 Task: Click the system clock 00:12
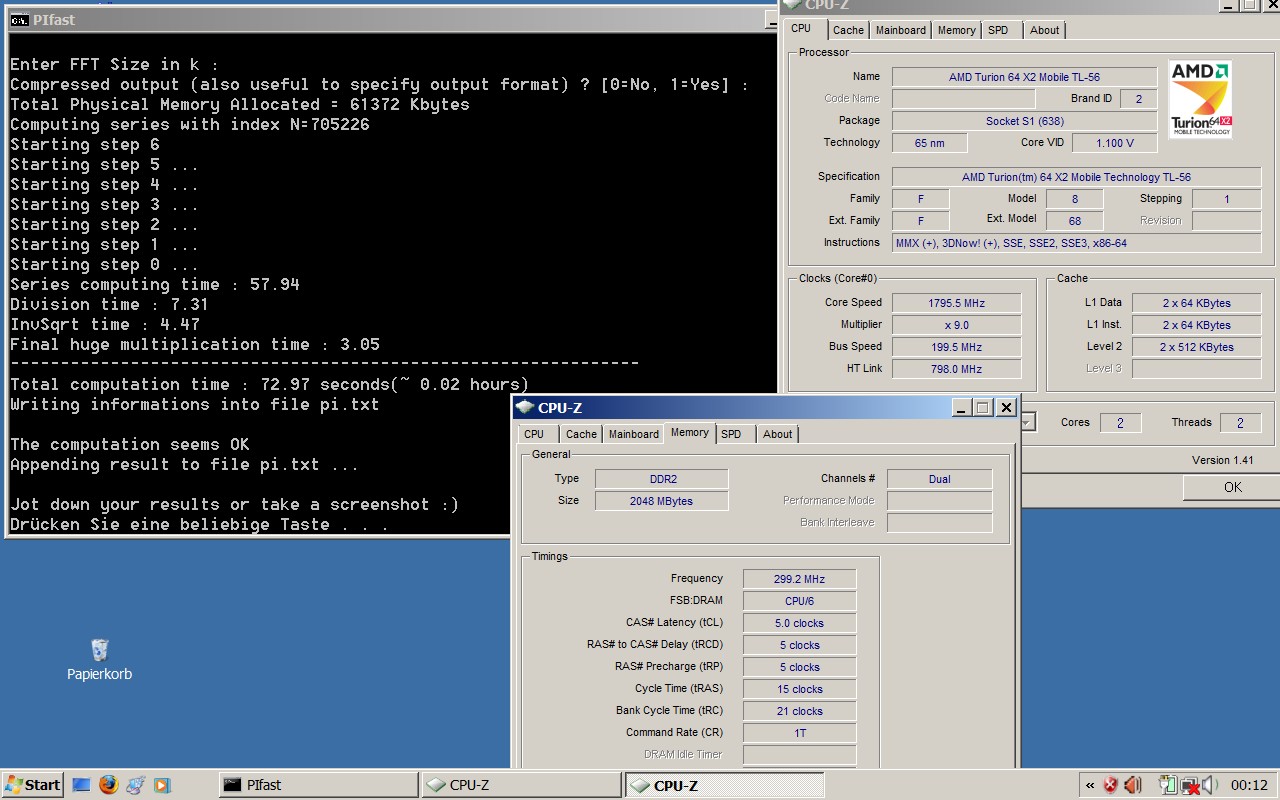[x=1249, y=785]
